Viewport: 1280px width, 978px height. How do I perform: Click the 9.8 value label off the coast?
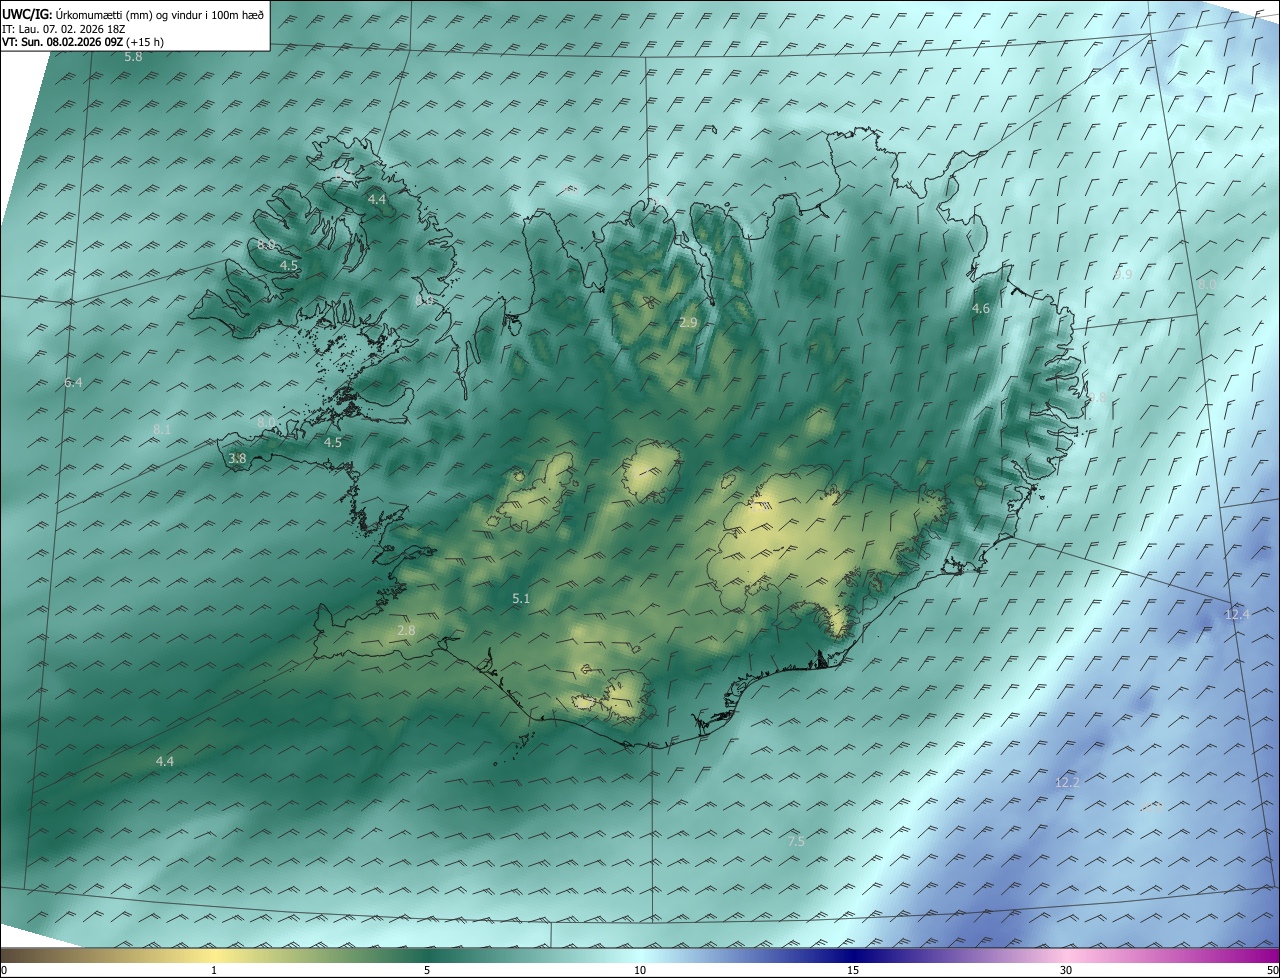click(1097, 397)
